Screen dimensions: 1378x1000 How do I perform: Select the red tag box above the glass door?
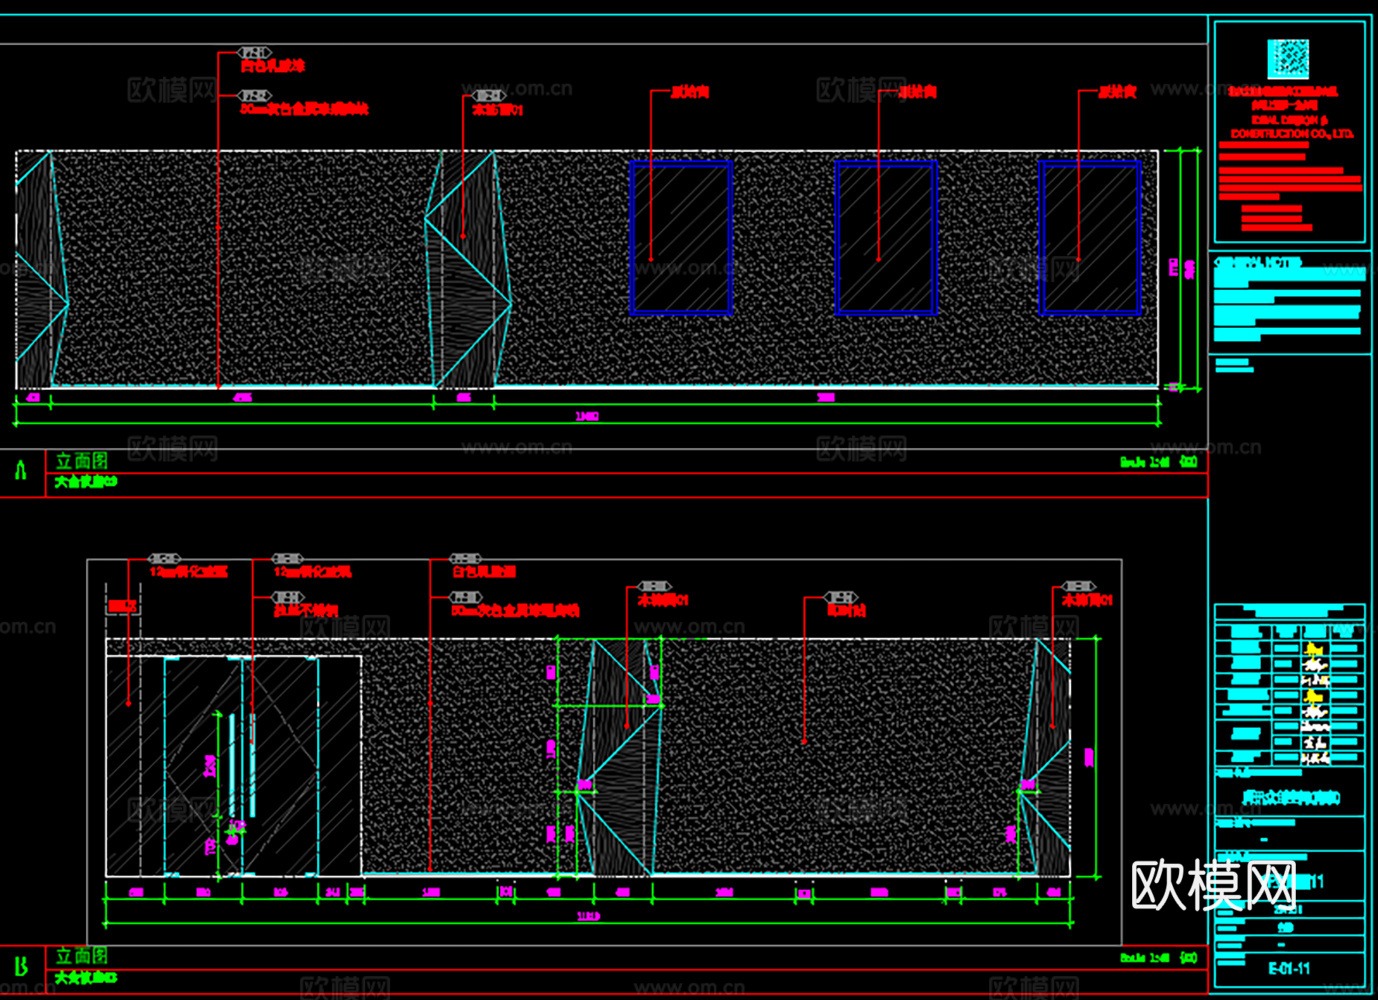[122, 606]
